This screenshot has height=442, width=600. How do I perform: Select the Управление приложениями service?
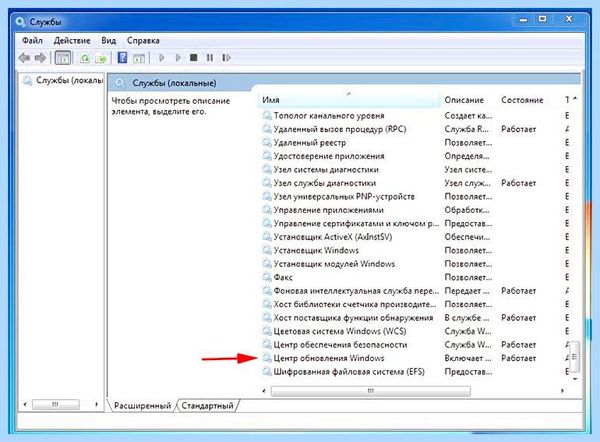(328, 210)
